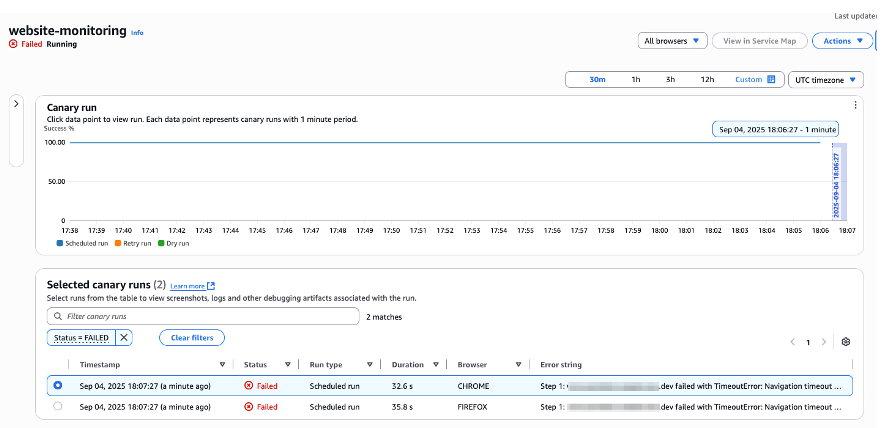882x428 pixels.
Task: Click the Clear filters button
Action: pos(194,338)
